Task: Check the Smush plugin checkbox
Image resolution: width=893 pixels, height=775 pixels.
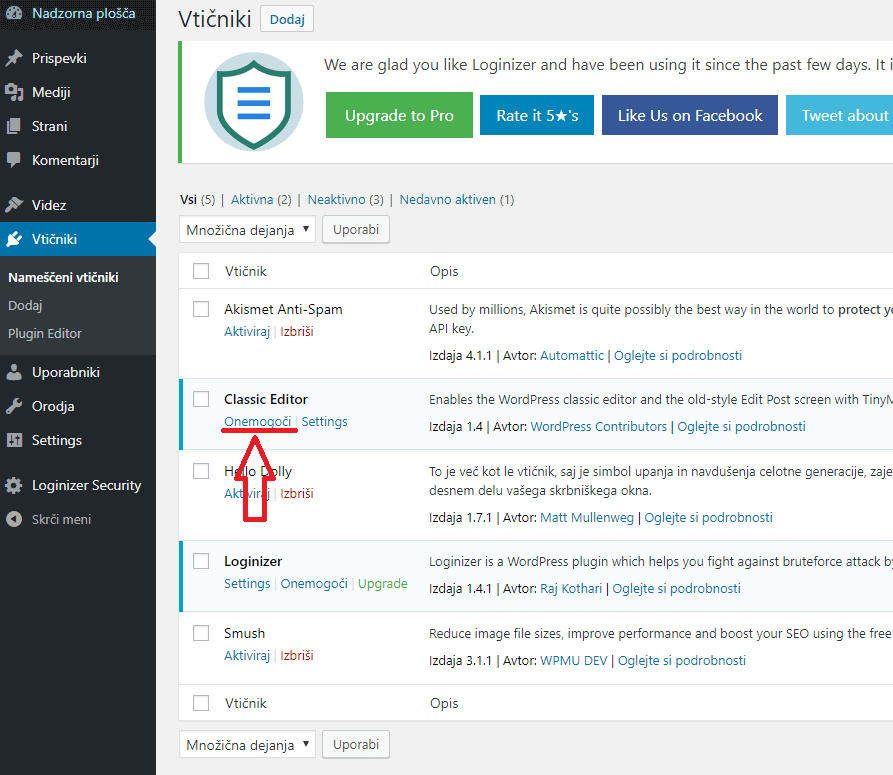Action: coord(201,633)
